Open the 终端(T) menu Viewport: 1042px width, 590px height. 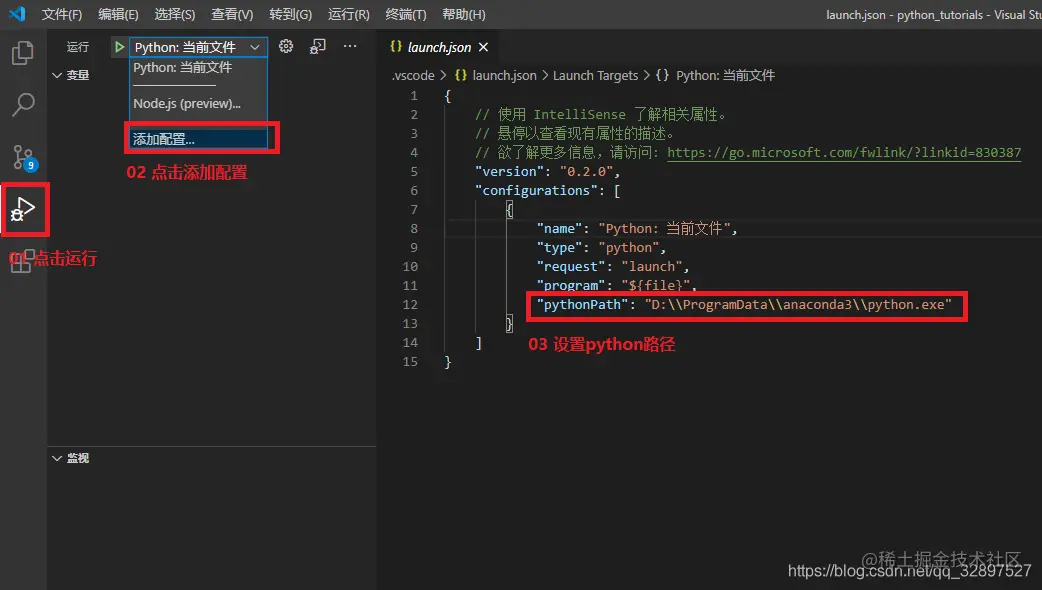[x=406, y=15]
